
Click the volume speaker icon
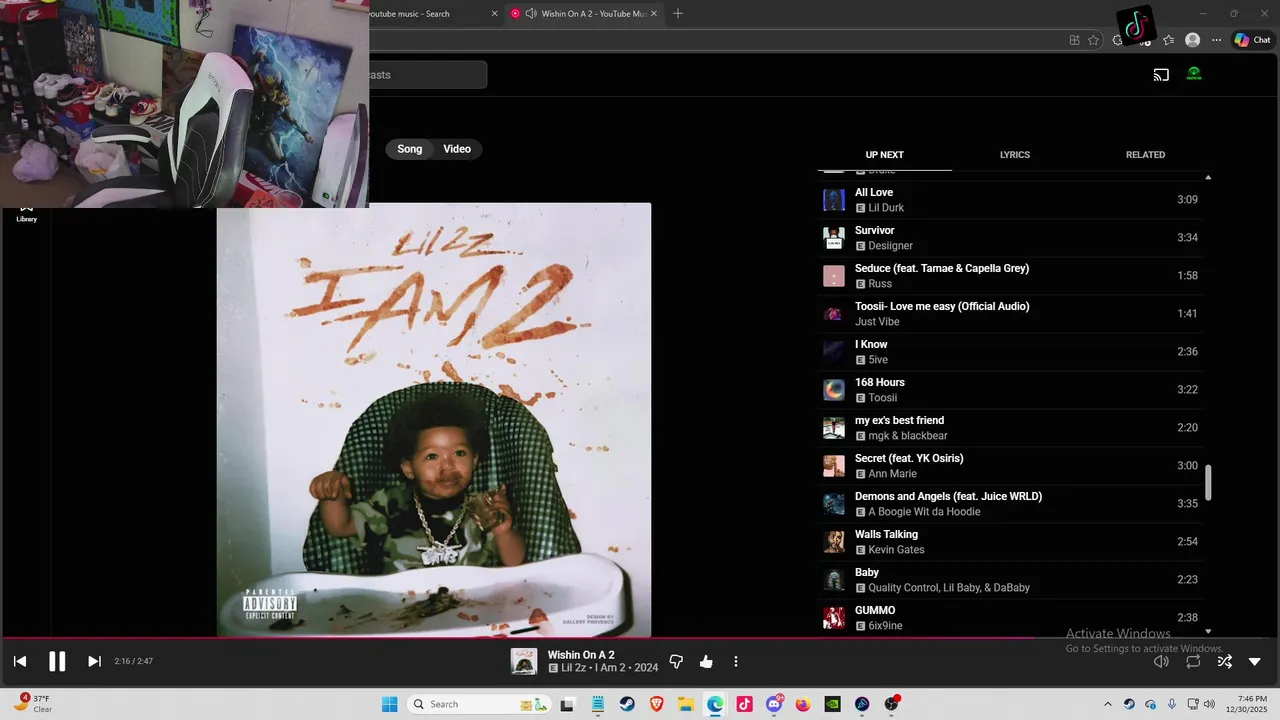[1161, 661]
